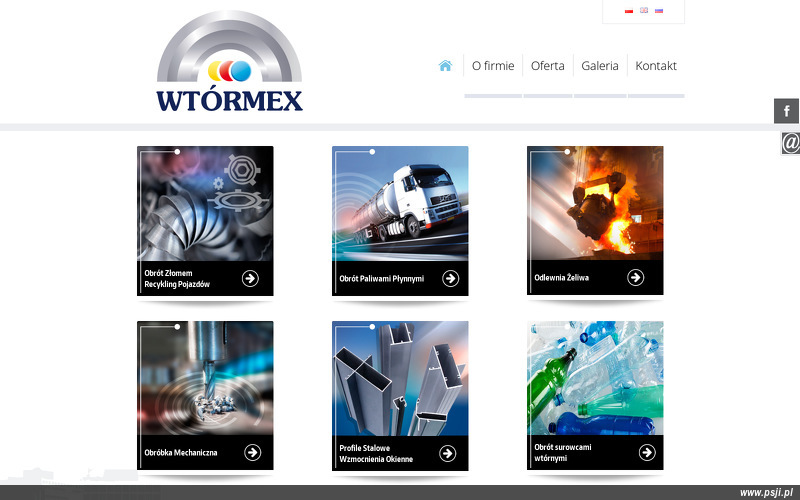
Task: Open Obrót Złomem Recykling Pojazdów link
Action: click(177, 279)
